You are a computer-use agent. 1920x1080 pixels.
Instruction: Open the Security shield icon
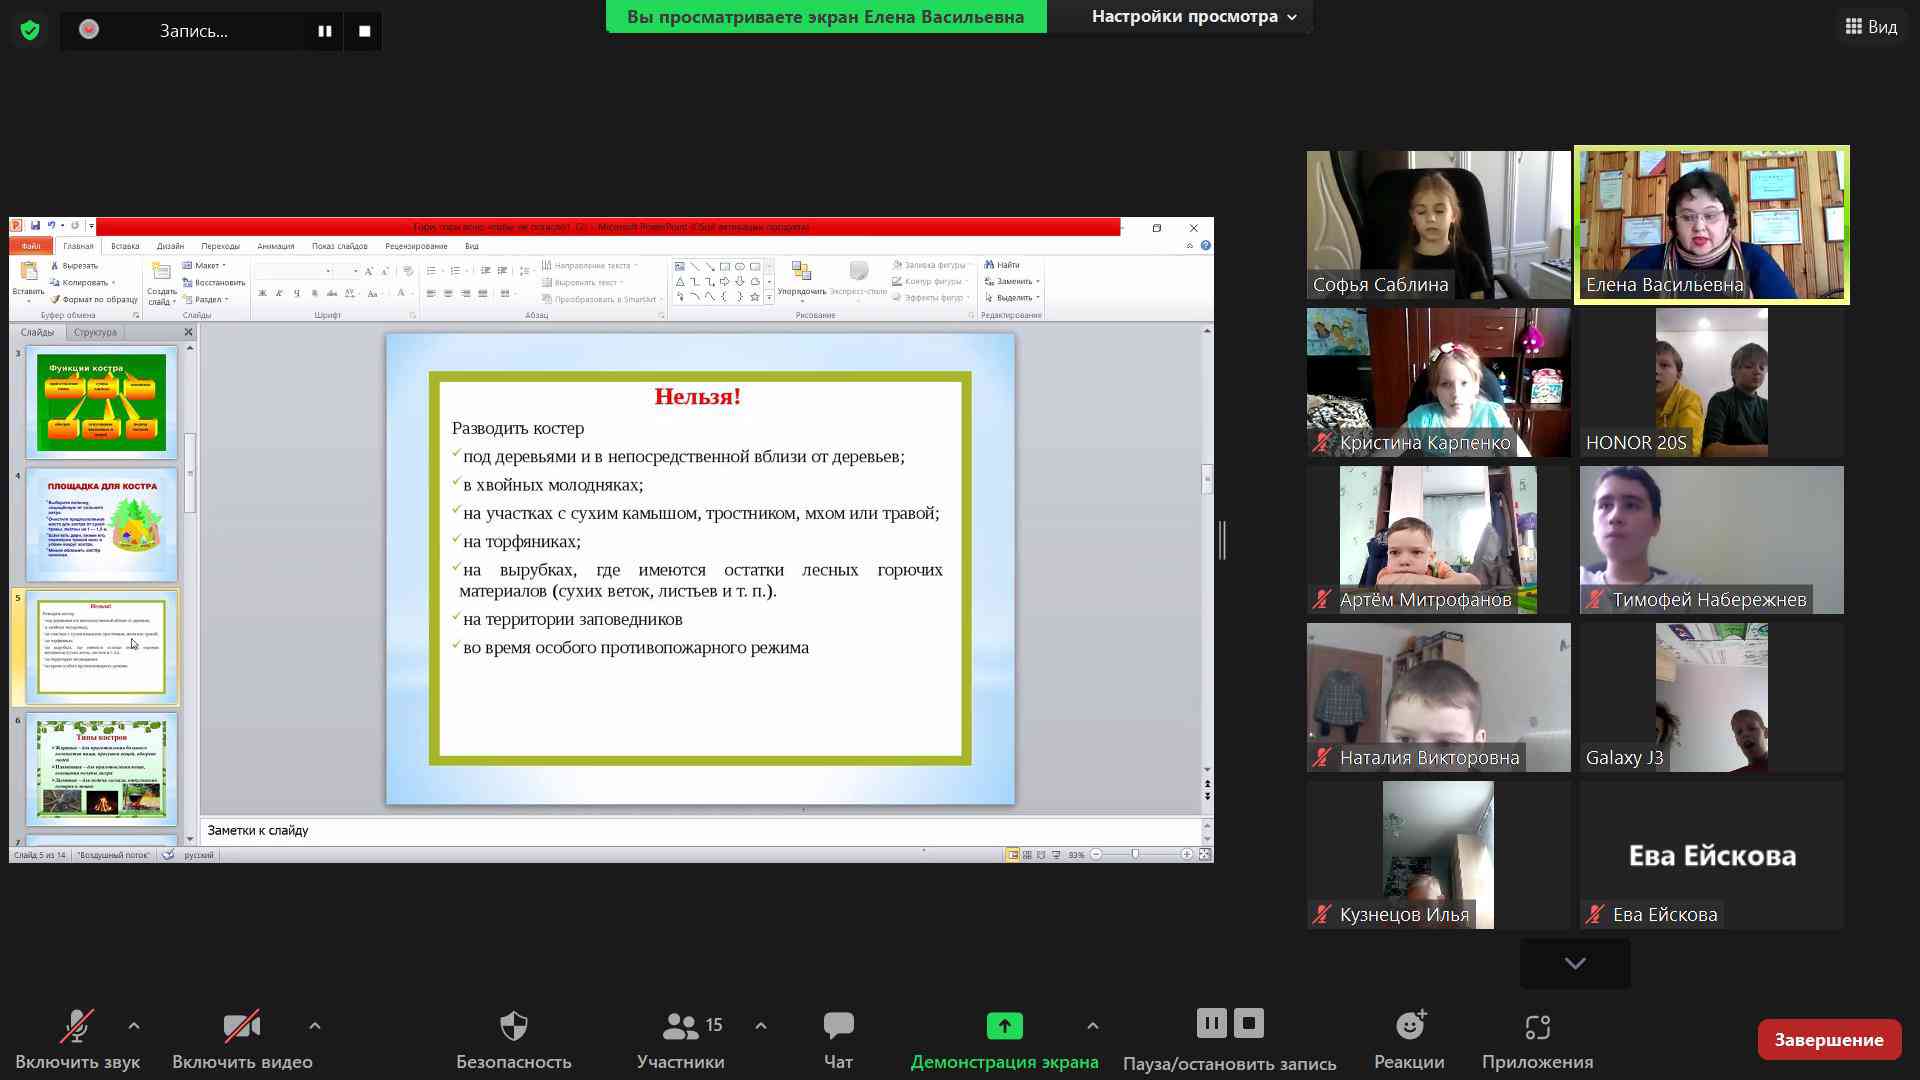(513, 1026)
